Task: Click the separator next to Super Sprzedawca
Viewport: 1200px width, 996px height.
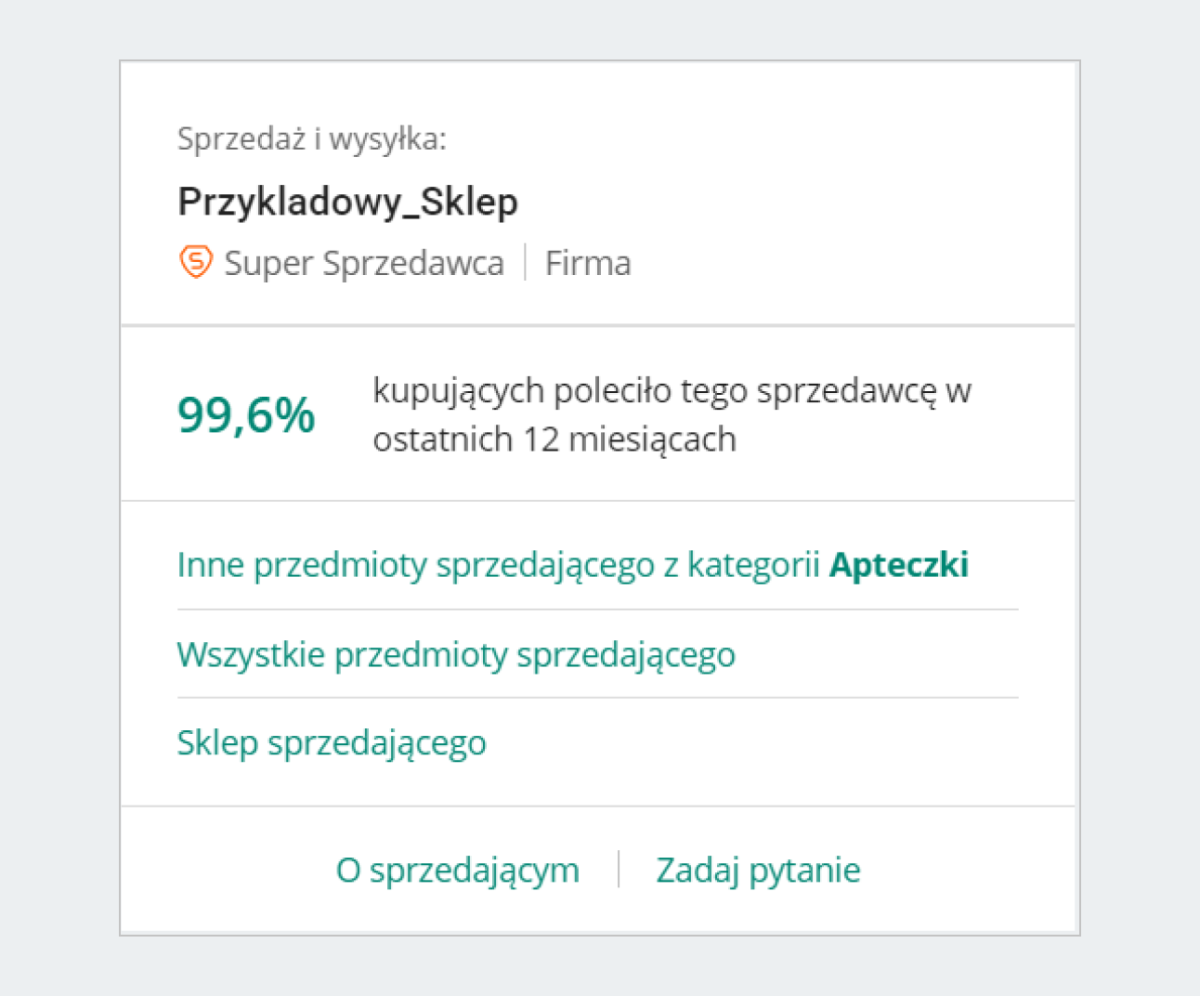Action: (x=525, y=262)
